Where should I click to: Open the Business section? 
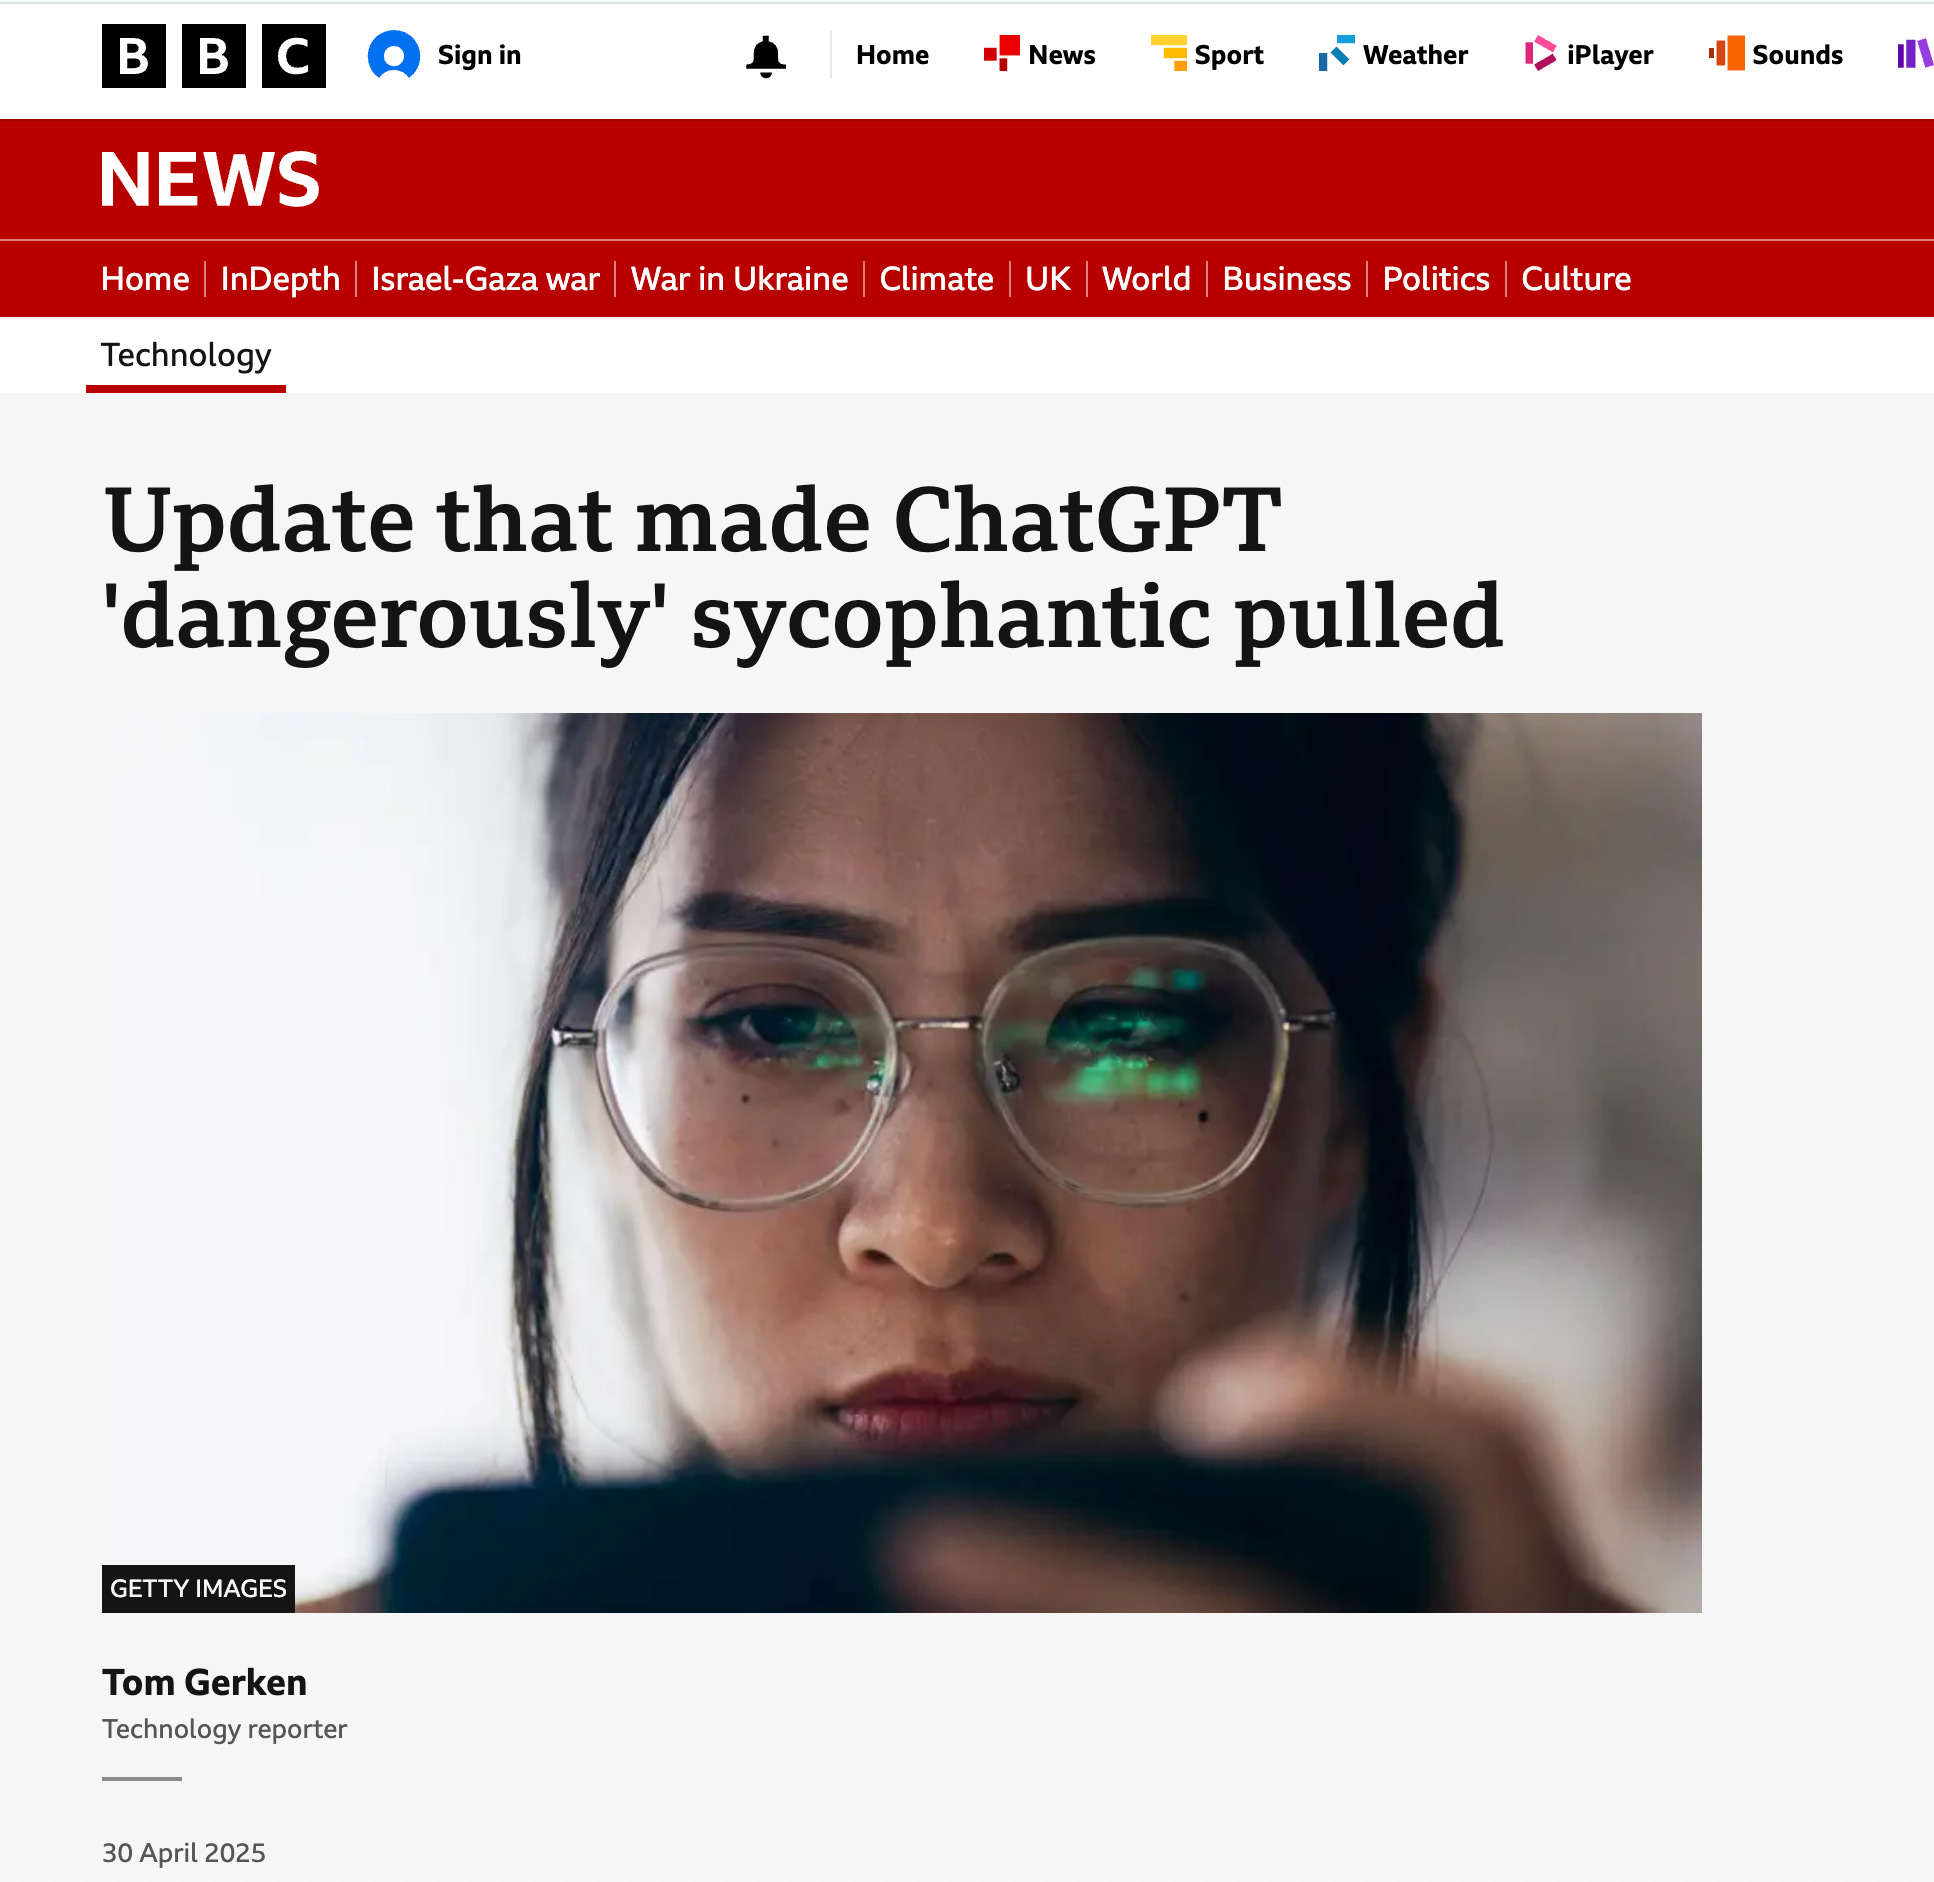1286,279
